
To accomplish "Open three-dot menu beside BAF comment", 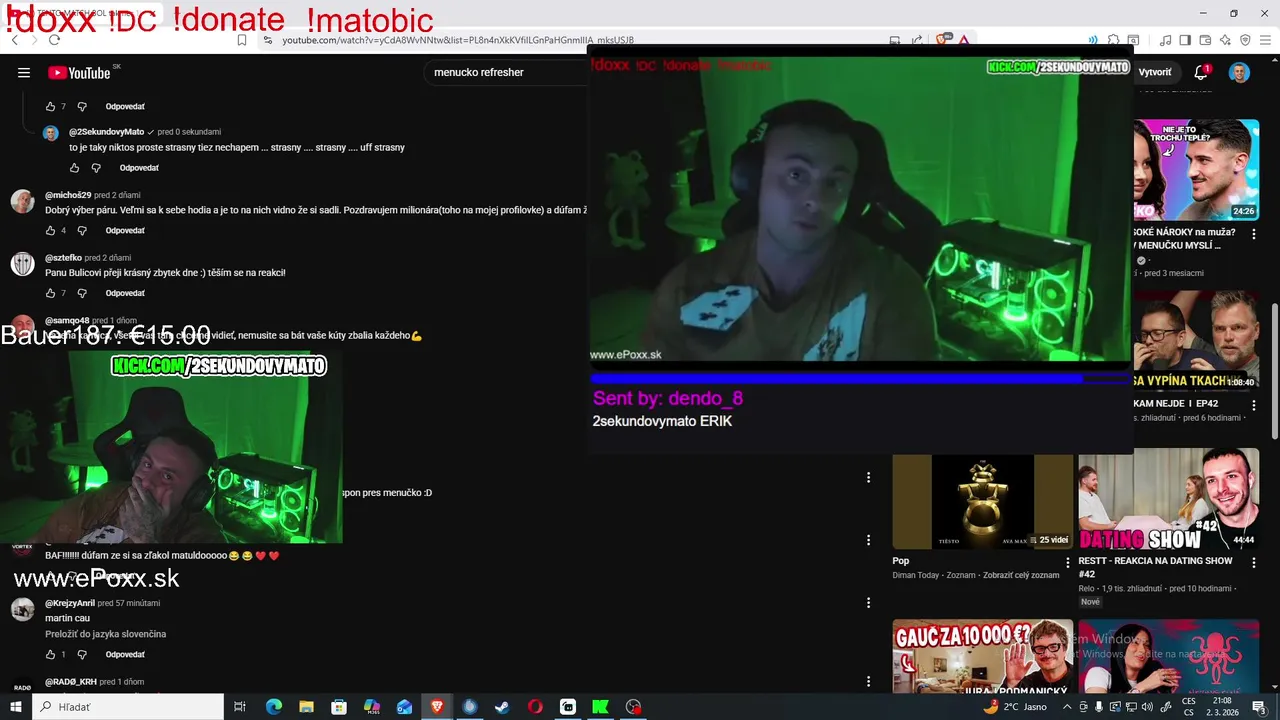I will 868,540.
